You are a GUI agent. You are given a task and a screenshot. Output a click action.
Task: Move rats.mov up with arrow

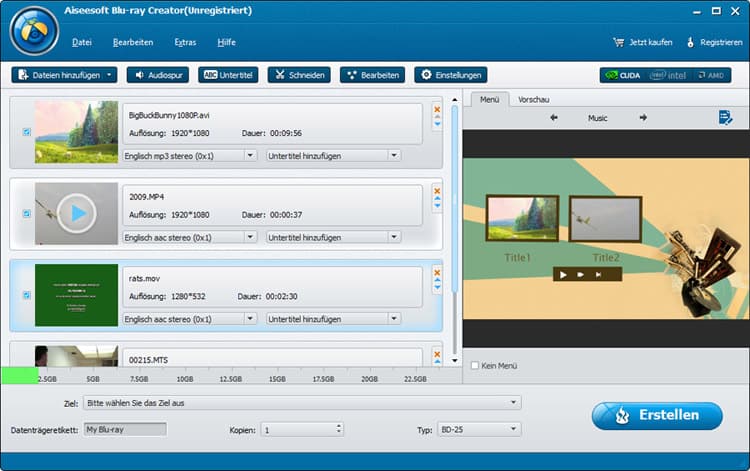click(437, 280)
